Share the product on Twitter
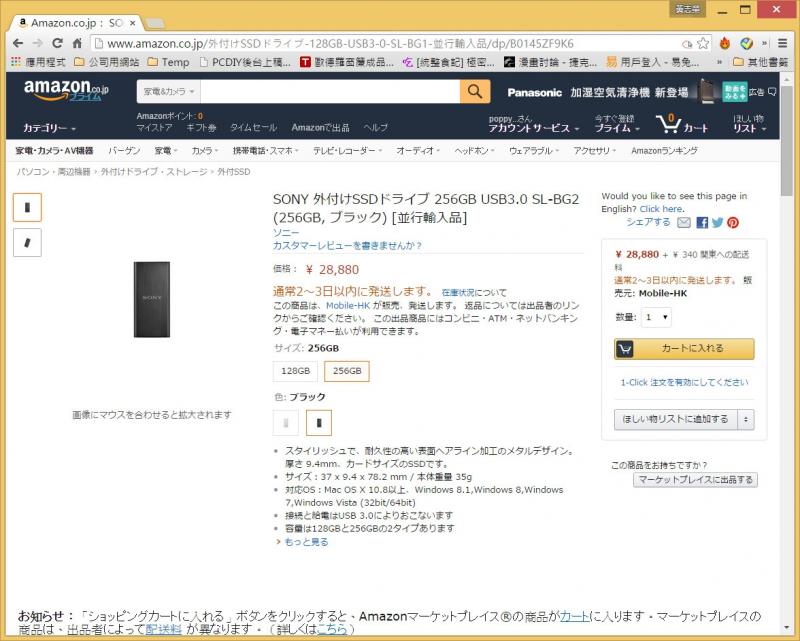 (x=717, y=223)
